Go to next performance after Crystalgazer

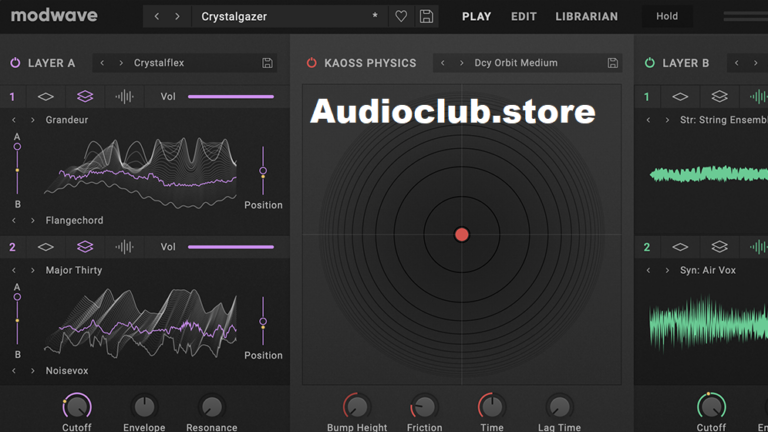point(177,17)
